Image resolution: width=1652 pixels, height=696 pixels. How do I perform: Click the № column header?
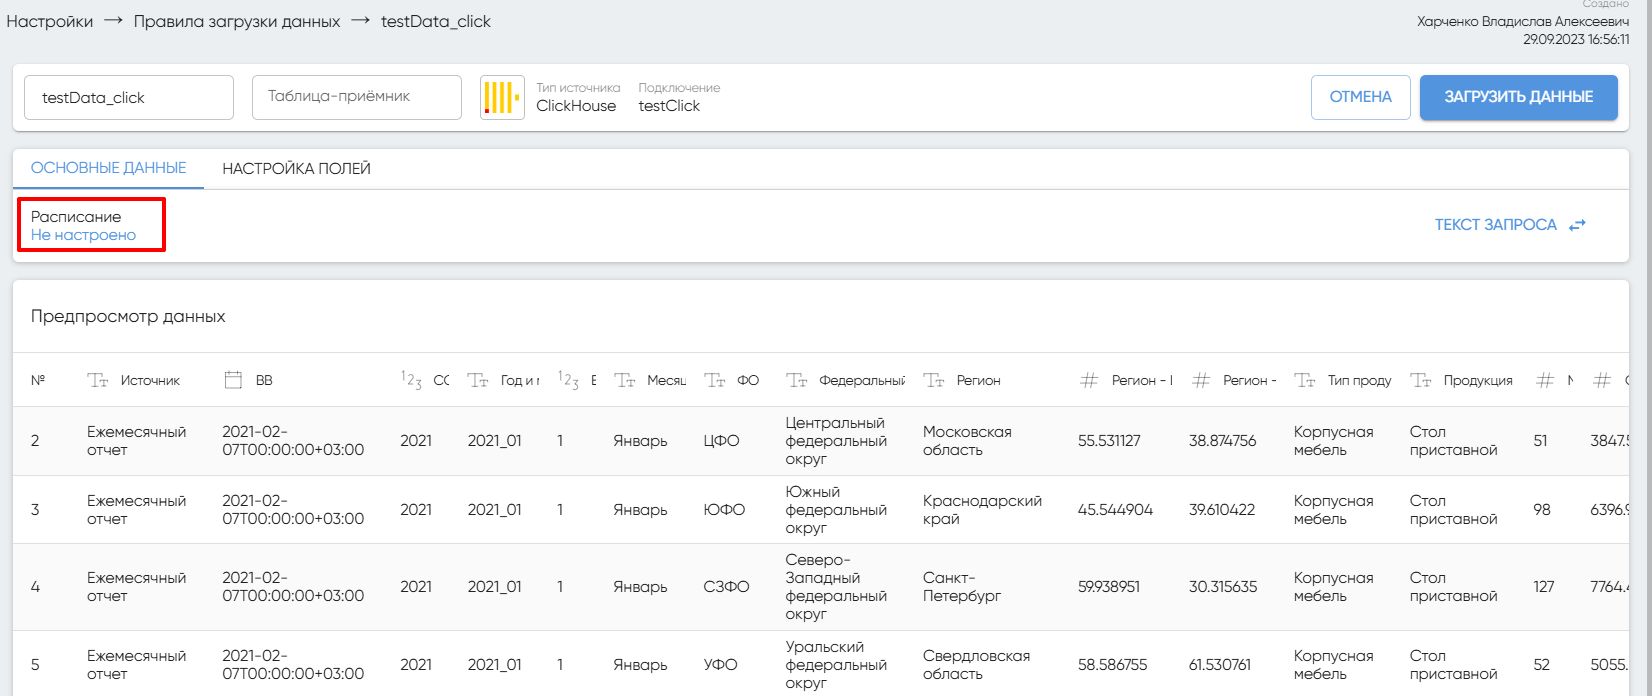[38, 380]
